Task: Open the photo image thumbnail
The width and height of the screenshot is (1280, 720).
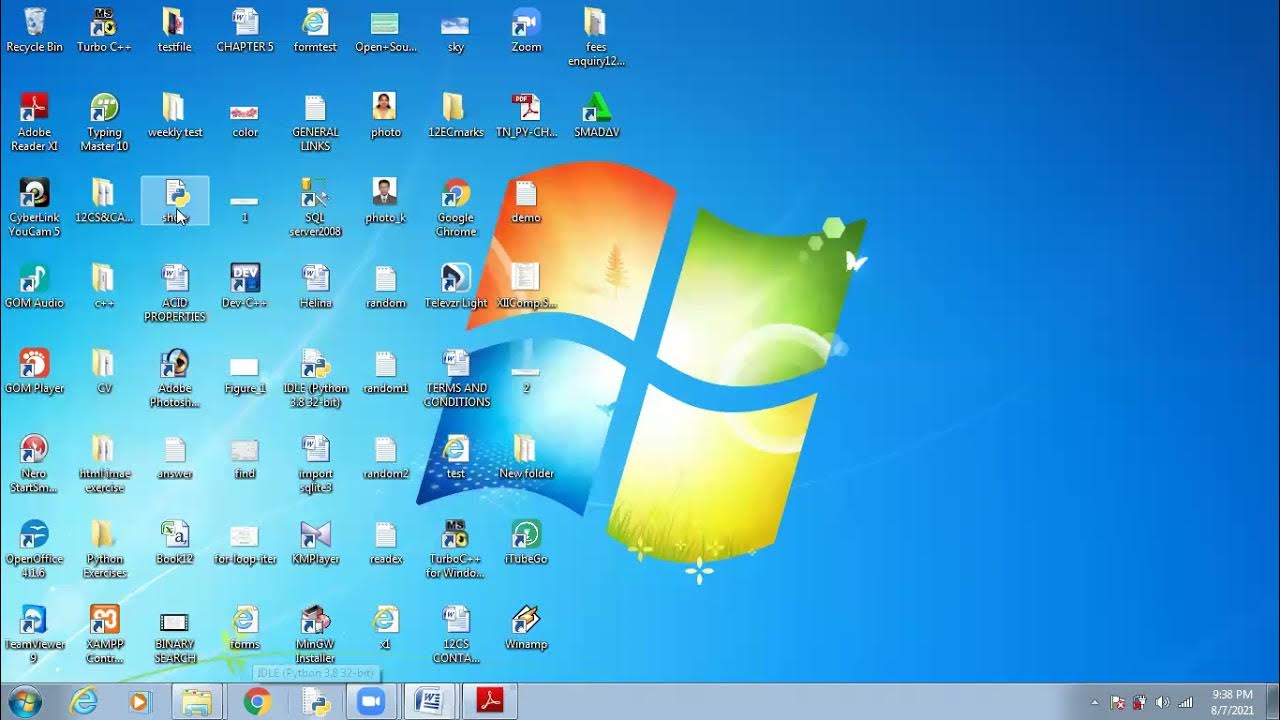Action: pos(386,115)
